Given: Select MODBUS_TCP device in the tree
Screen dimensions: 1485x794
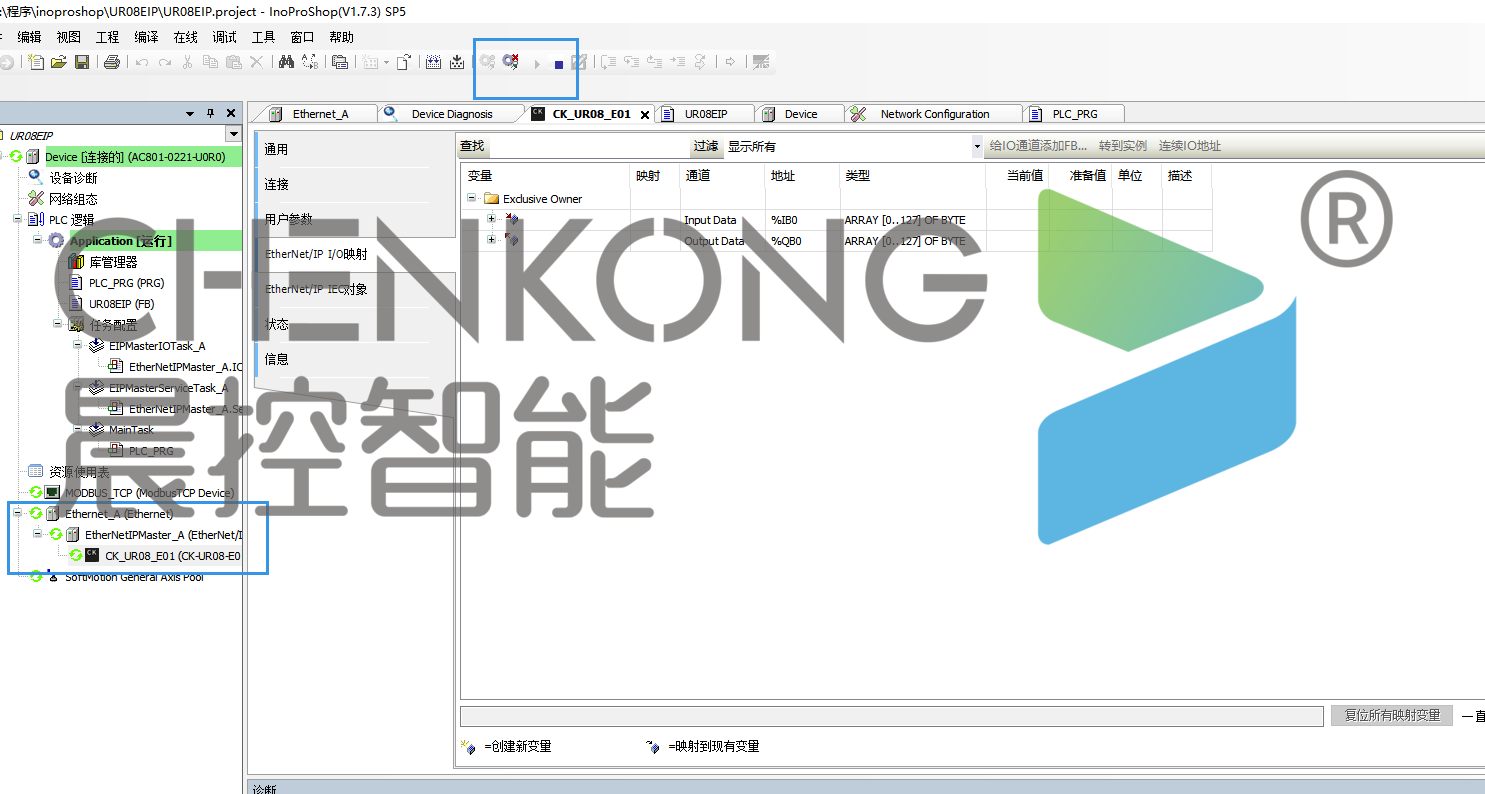Looking at the screenshot, I should pyautogui.click(x=150, y=492).
